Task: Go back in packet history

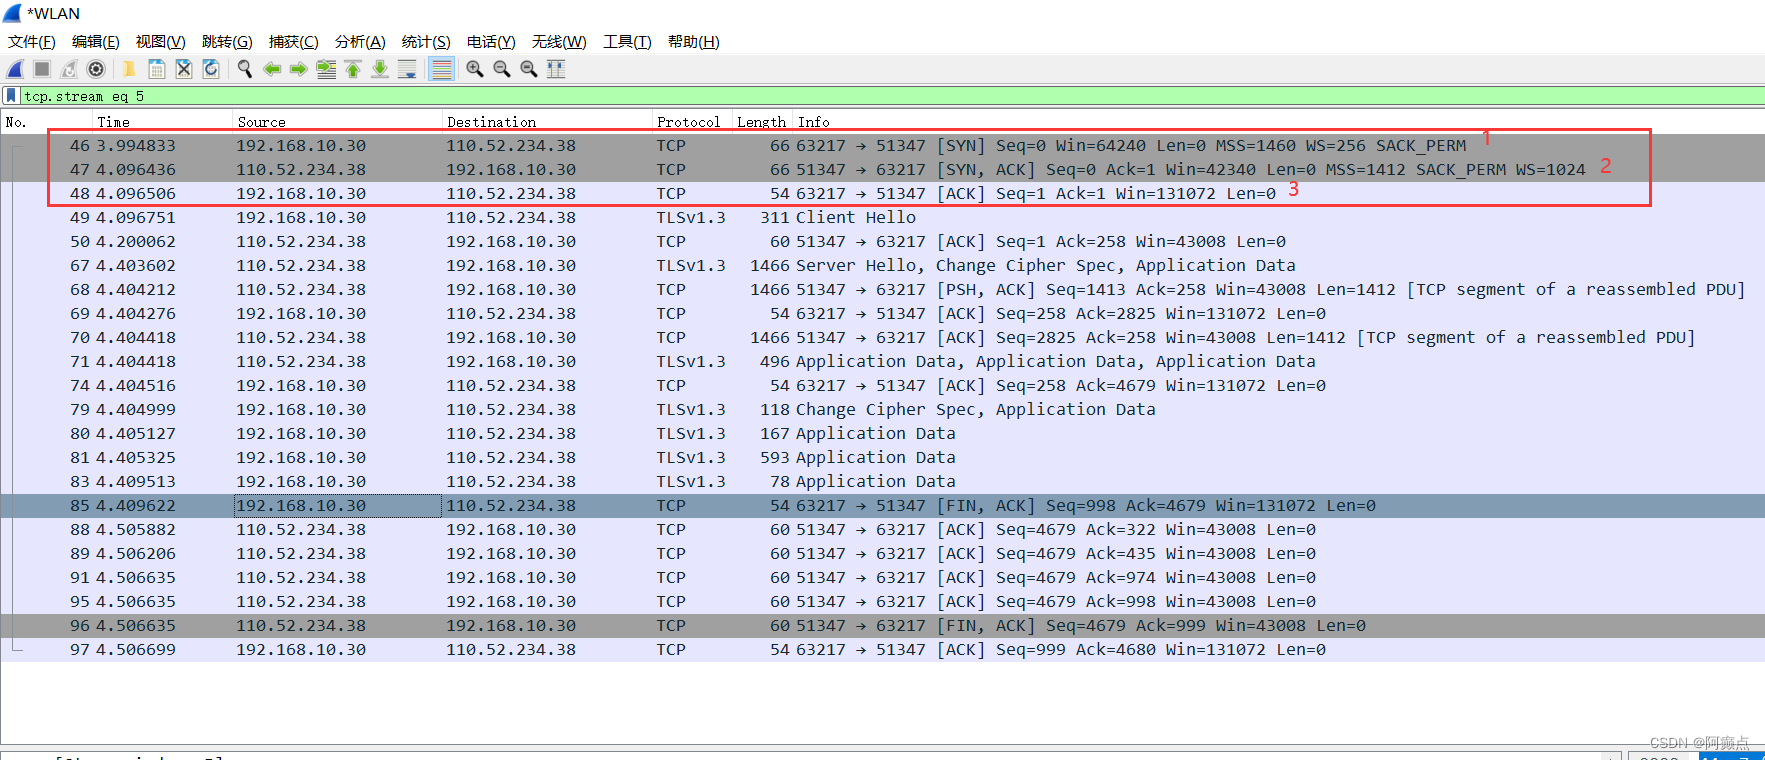Action: (x=271, y=69)
